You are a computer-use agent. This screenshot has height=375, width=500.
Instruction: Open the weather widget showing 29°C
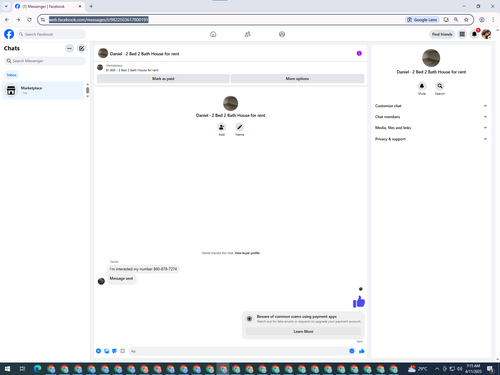pyautogui.click(x=418, y=369)
